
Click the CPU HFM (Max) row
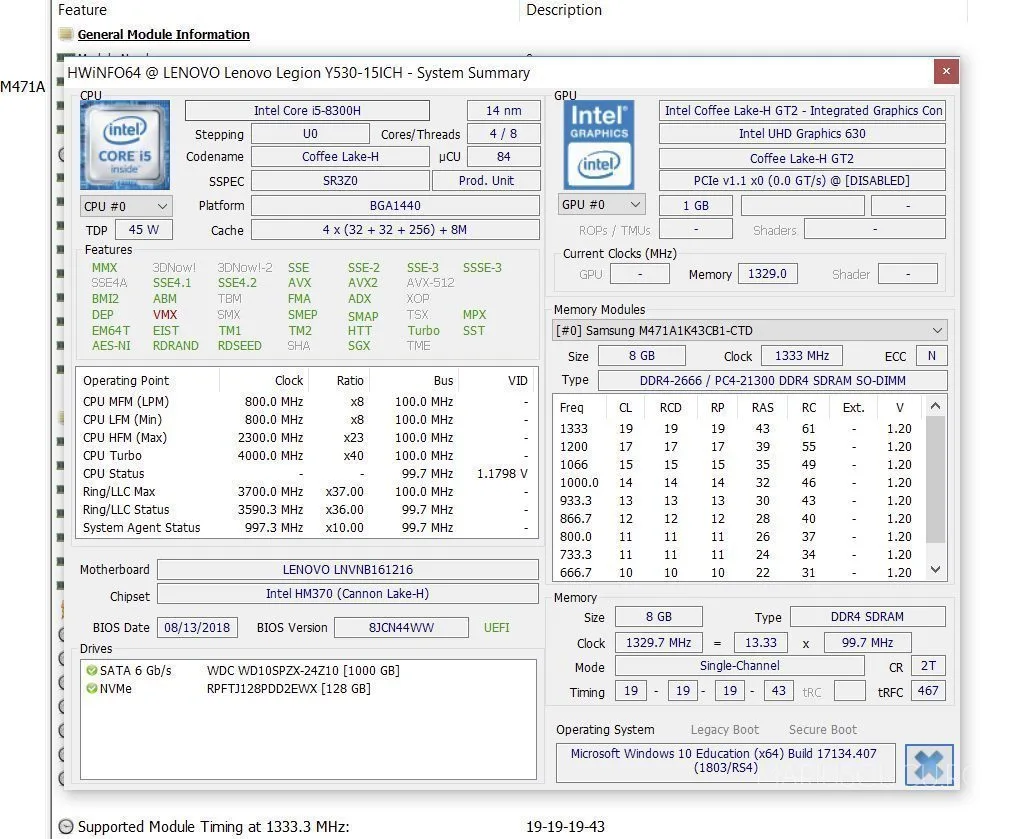tap(306, 437)
